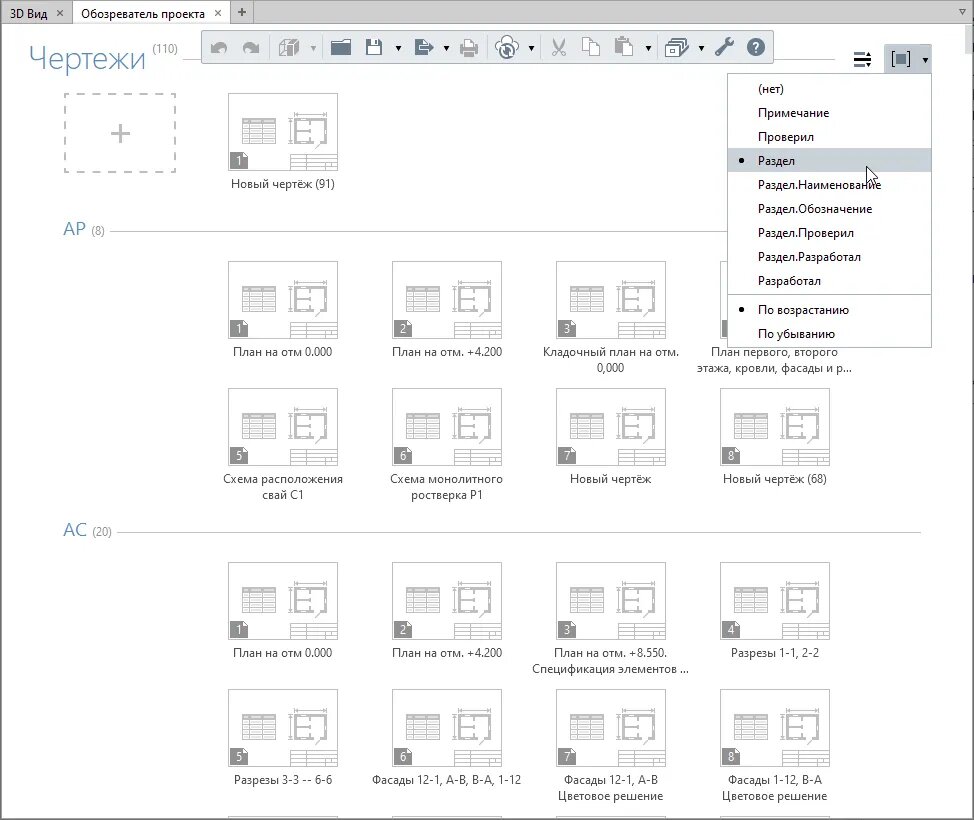Open Кладочный план на отм. 0,000 thumbnail

[x=611, y=300]
